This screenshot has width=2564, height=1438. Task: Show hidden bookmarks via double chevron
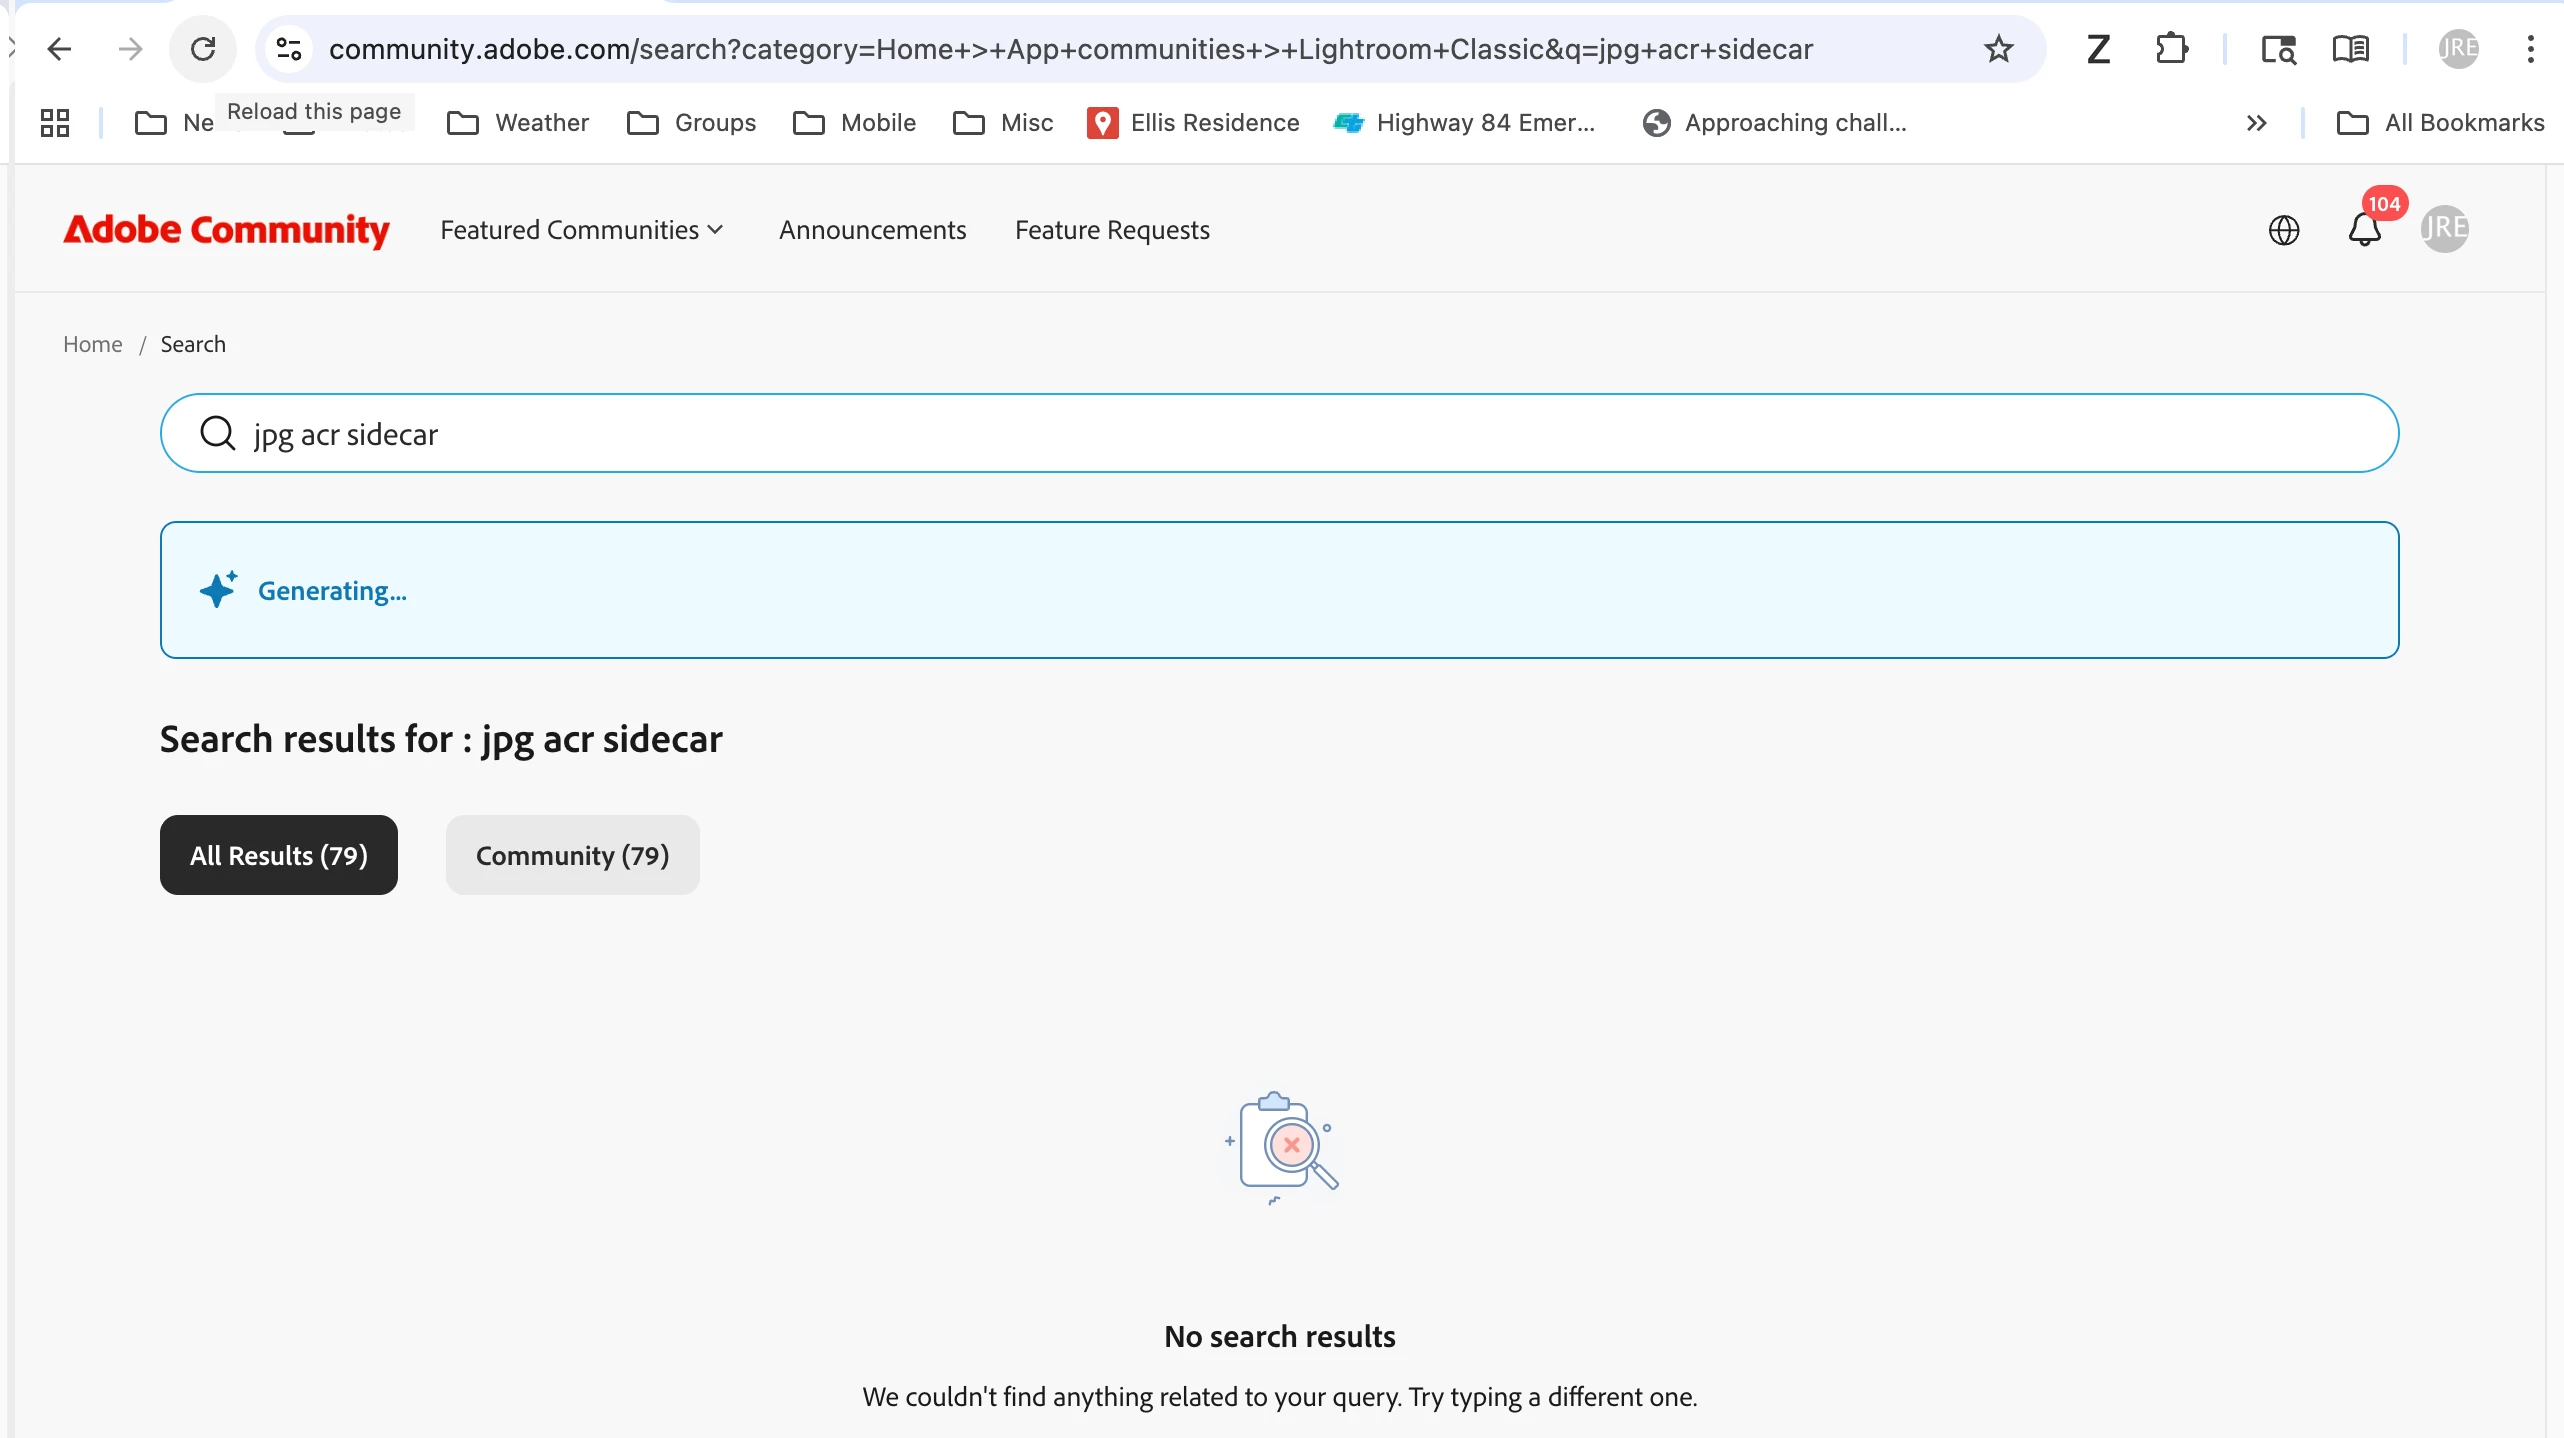2256,122
